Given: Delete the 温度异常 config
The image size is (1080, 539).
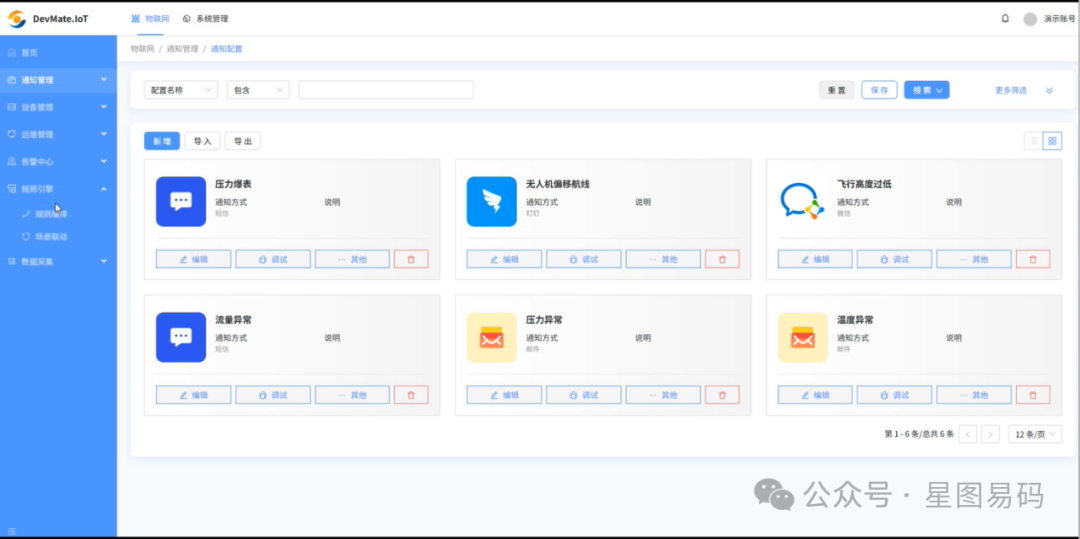Looking at the screenshot, I should (x=1033, y=395).
